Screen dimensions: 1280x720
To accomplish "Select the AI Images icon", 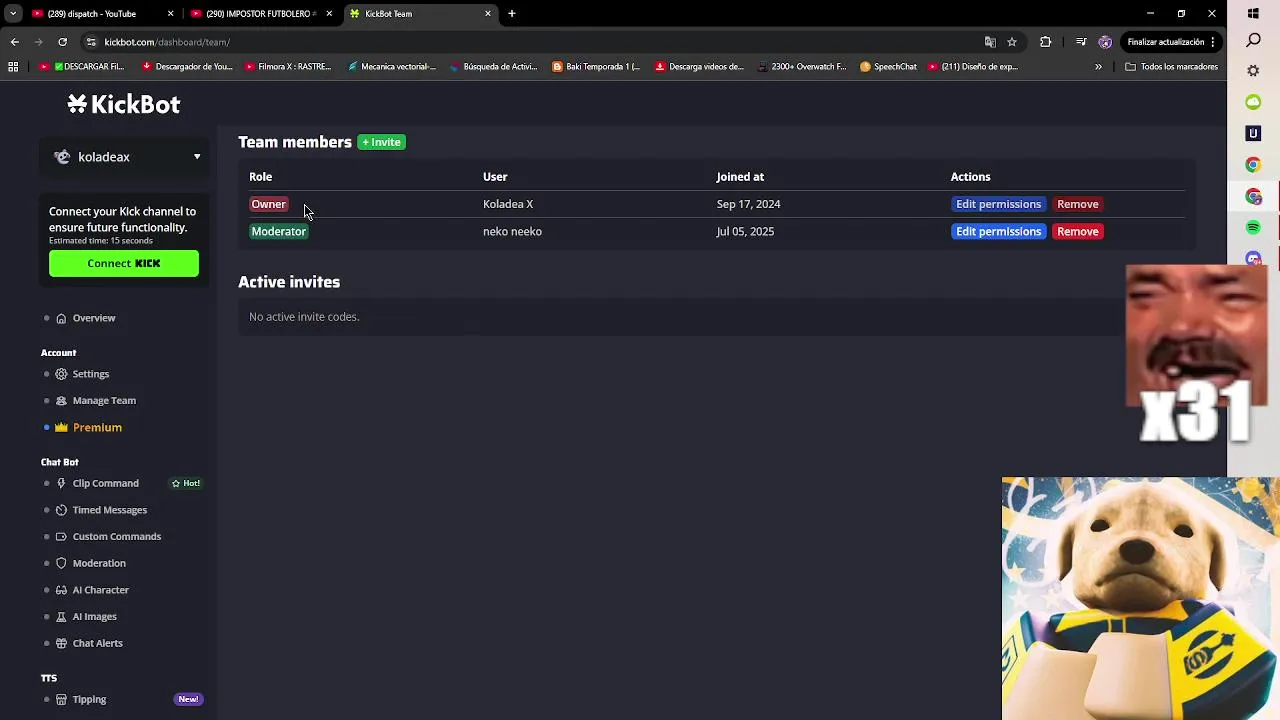I will (x=61, y=617).
